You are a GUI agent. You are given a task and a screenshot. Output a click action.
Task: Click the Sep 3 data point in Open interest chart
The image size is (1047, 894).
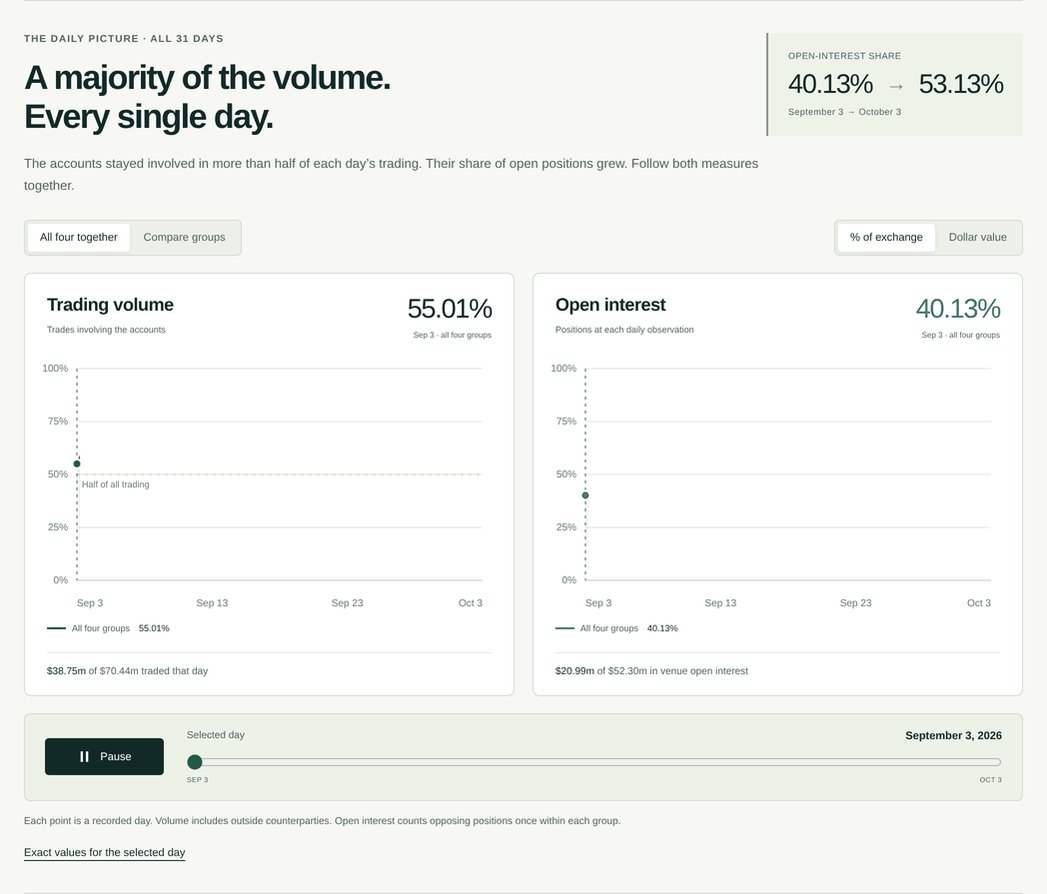click(586, 495)
